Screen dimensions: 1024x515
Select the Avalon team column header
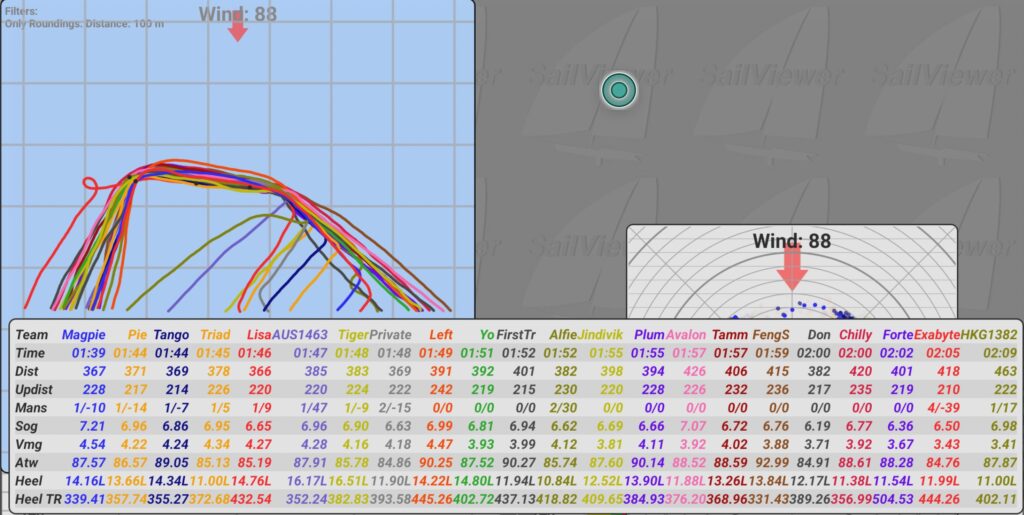tap(686, 335)
